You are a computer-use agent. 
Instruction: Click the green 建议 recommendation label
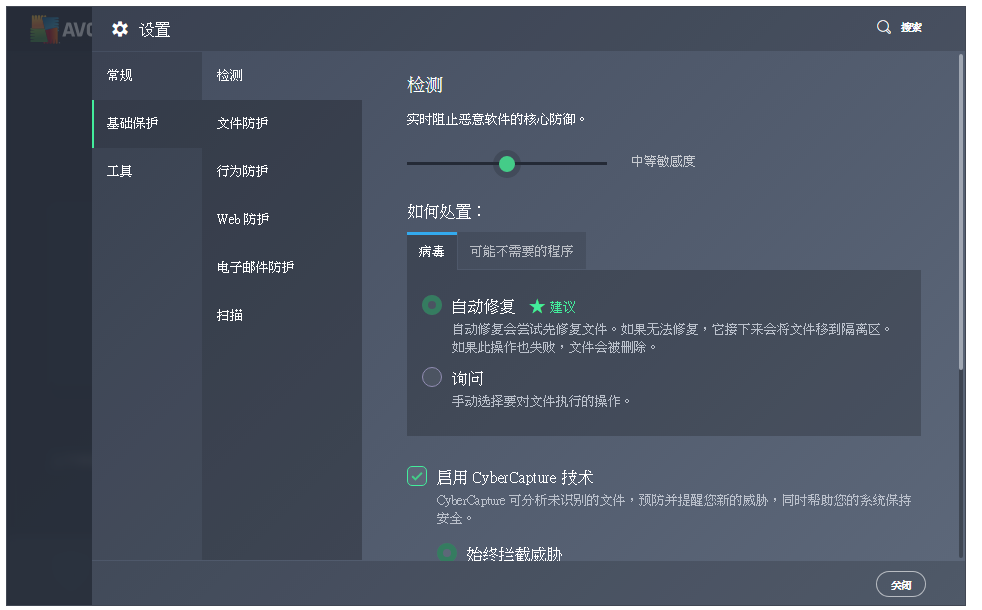(x=553, y=305)
